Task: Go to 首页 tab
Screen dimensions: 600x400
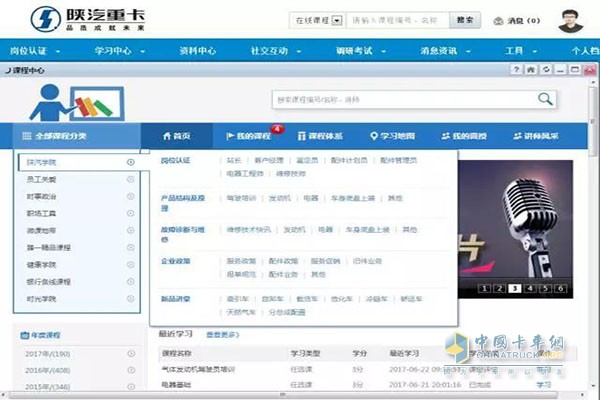Action: (179, 135)
